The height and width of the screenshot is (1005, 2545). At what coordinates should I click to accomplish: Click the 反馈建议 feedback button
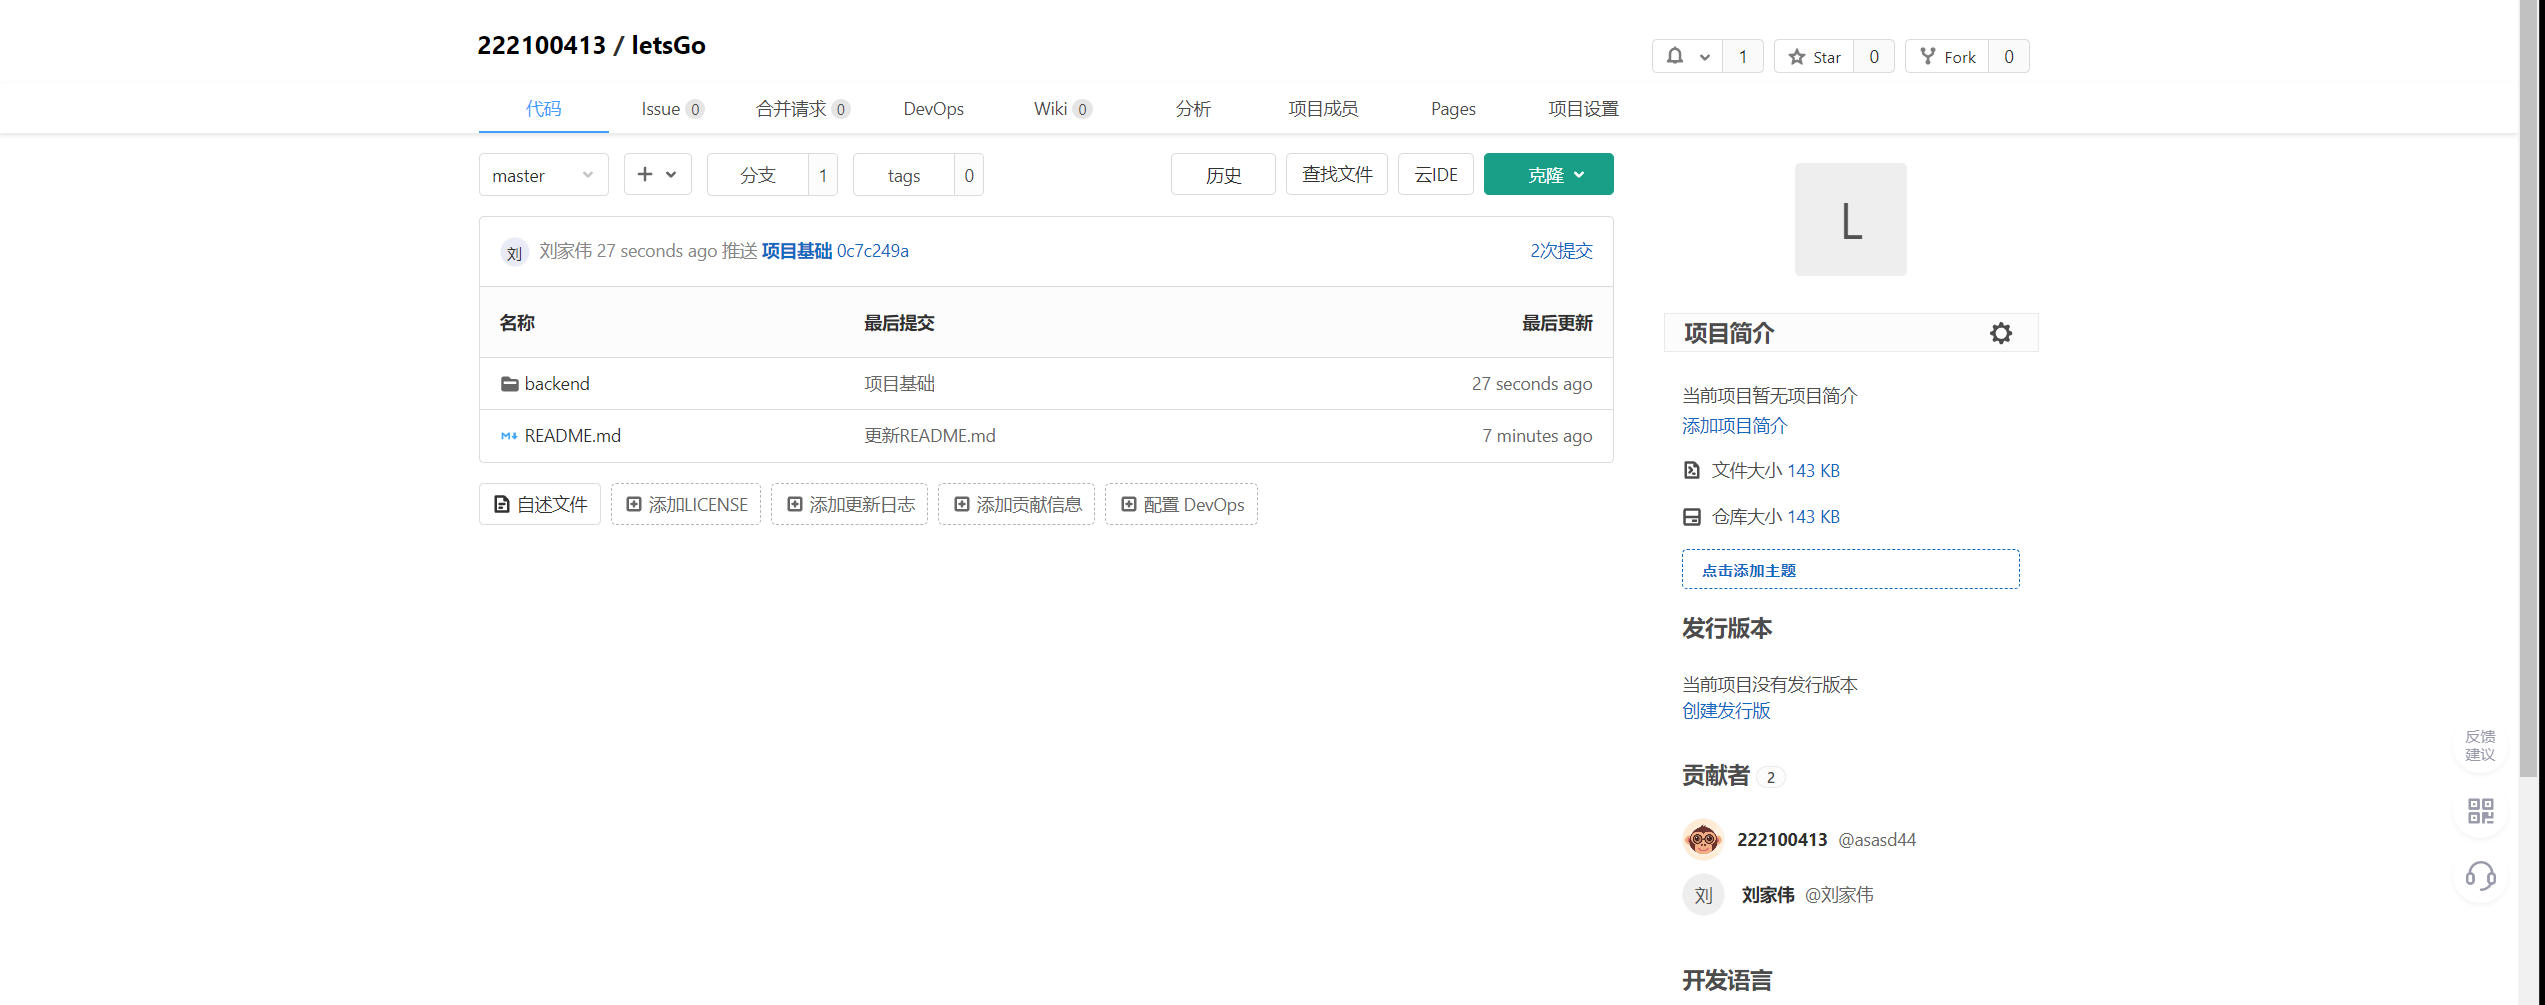tap(2480, 745)
